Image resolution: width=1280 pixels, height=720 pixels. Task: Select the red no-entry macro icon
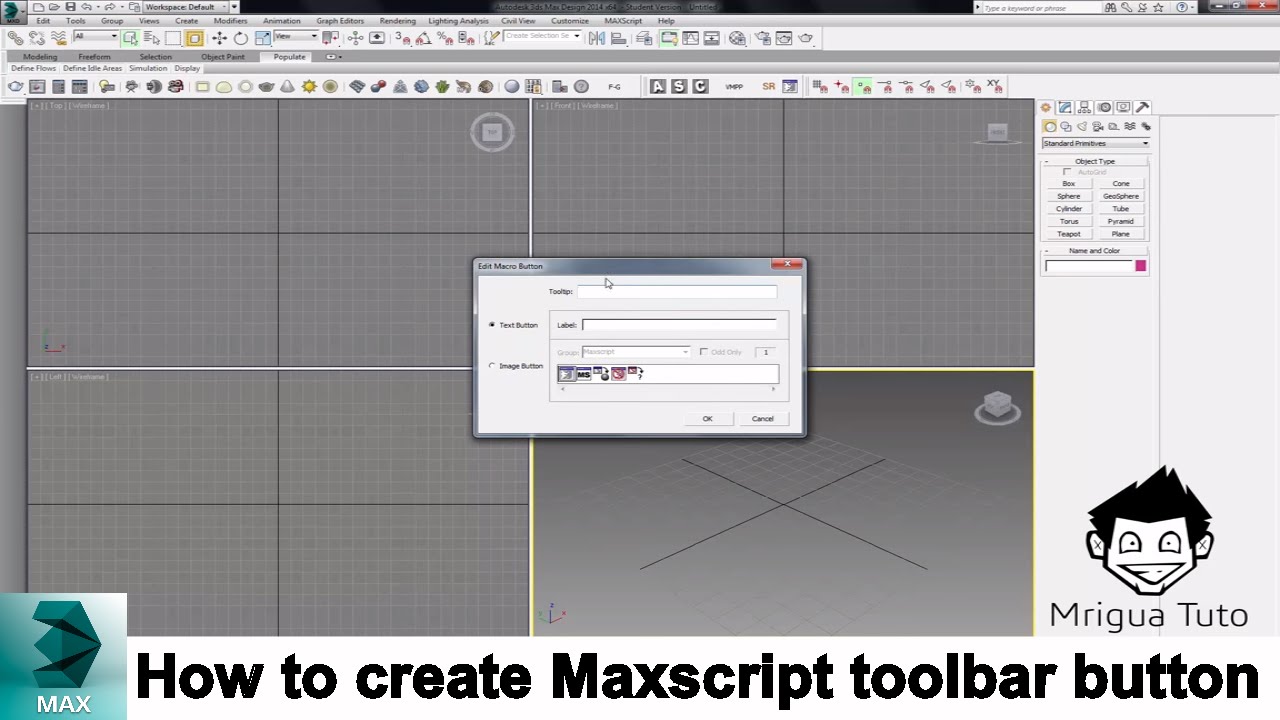618,374
